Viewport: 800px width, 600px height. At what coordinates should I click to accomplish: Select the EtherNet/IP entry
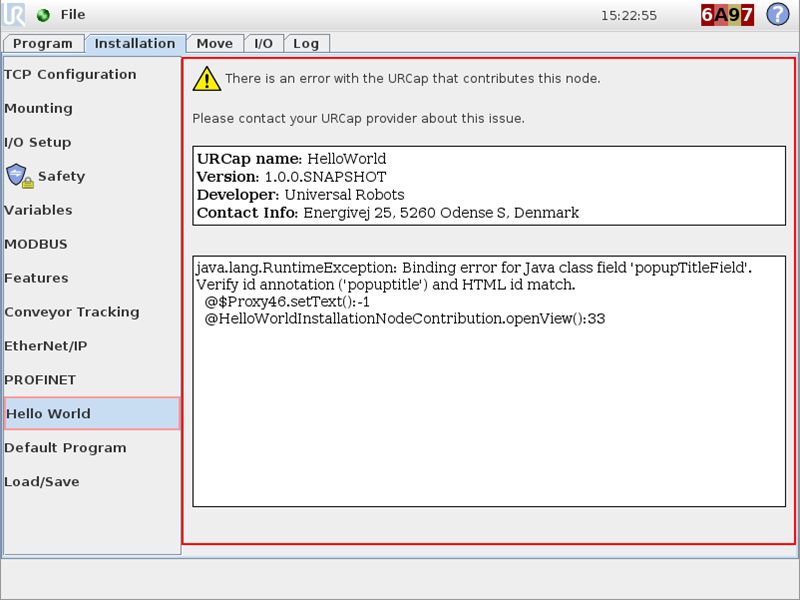pos(46,346)
